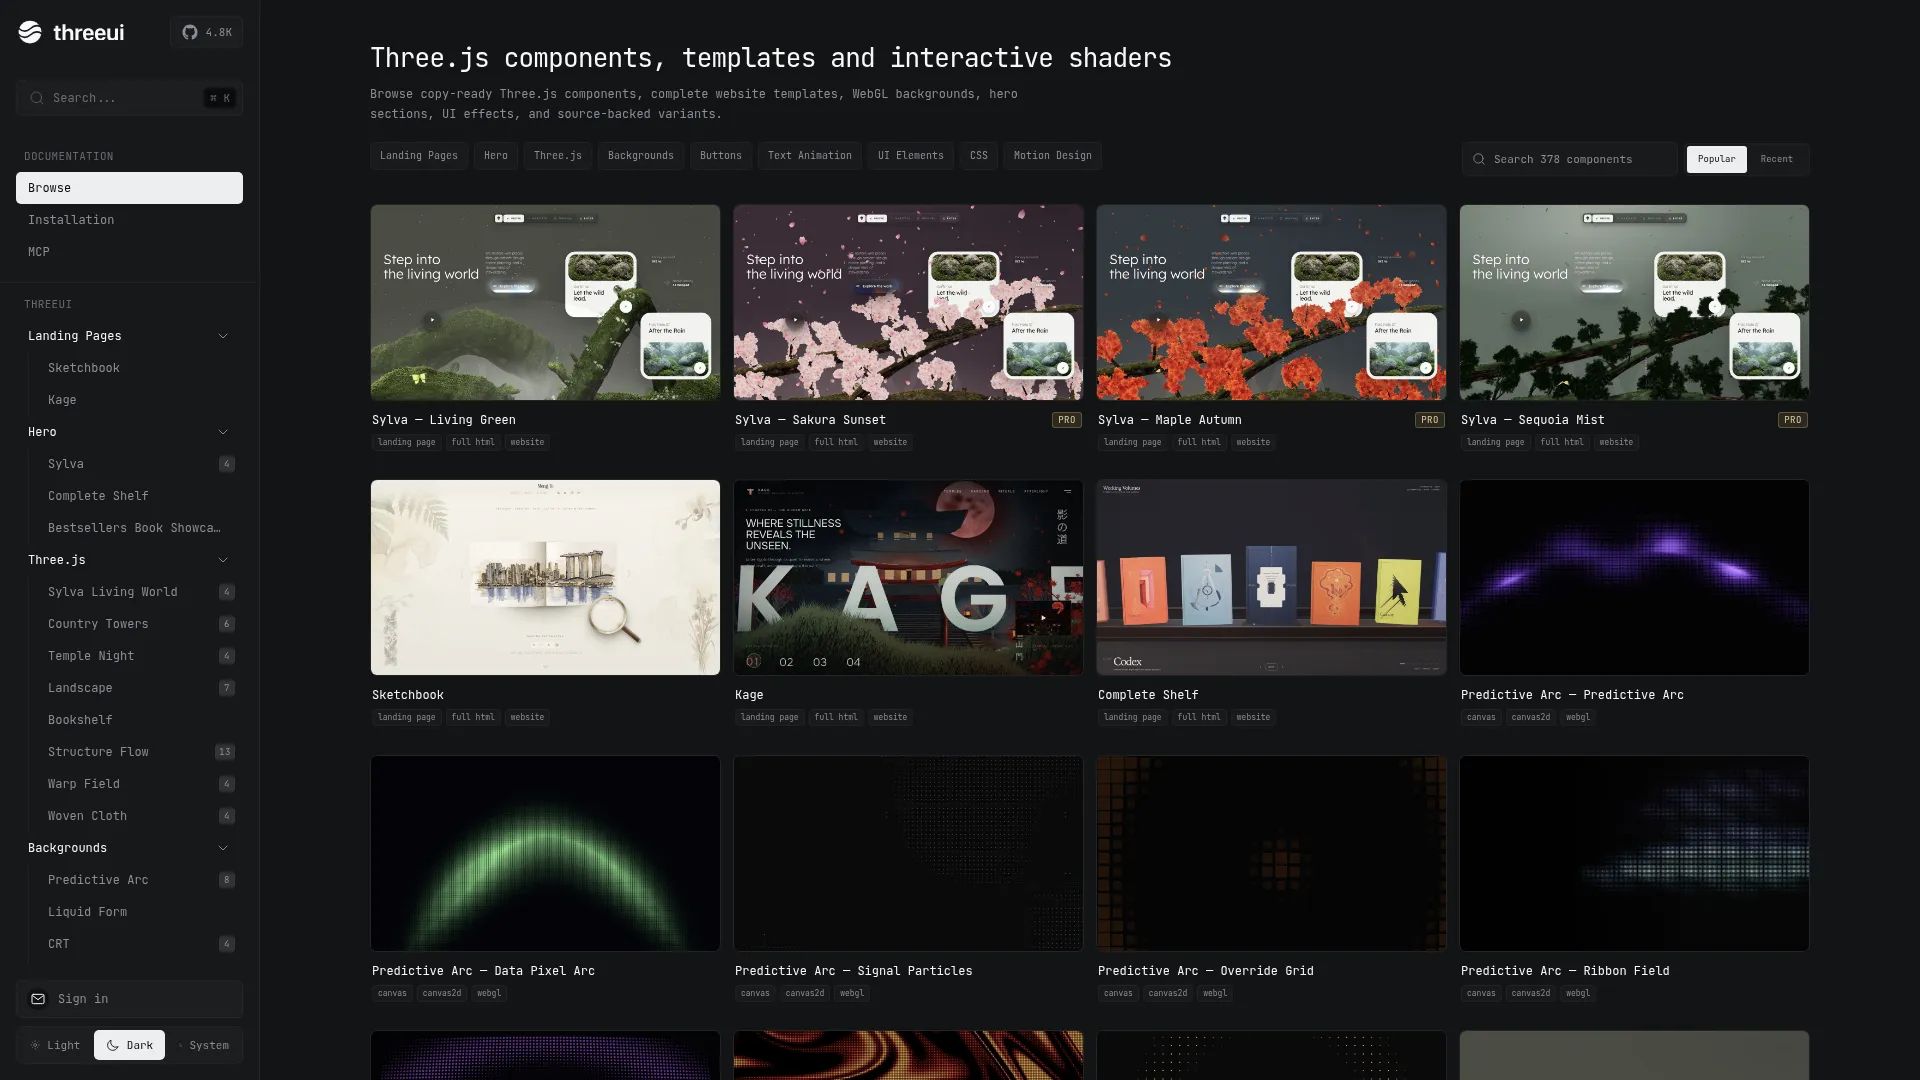Open CRT in the sidebar
The height and width of the screenshot is (1080, 1920).
click(x=59, y=944)
